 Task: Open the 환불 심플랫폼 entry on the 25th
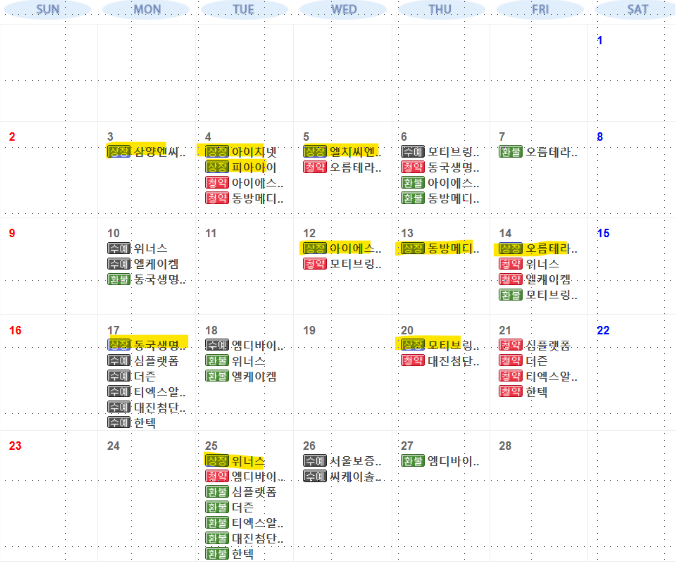point(241,492)
